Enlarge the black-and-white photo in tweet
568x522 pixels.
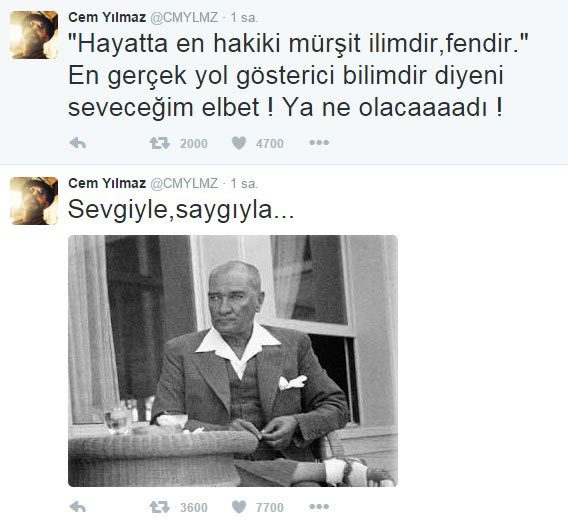233,361
